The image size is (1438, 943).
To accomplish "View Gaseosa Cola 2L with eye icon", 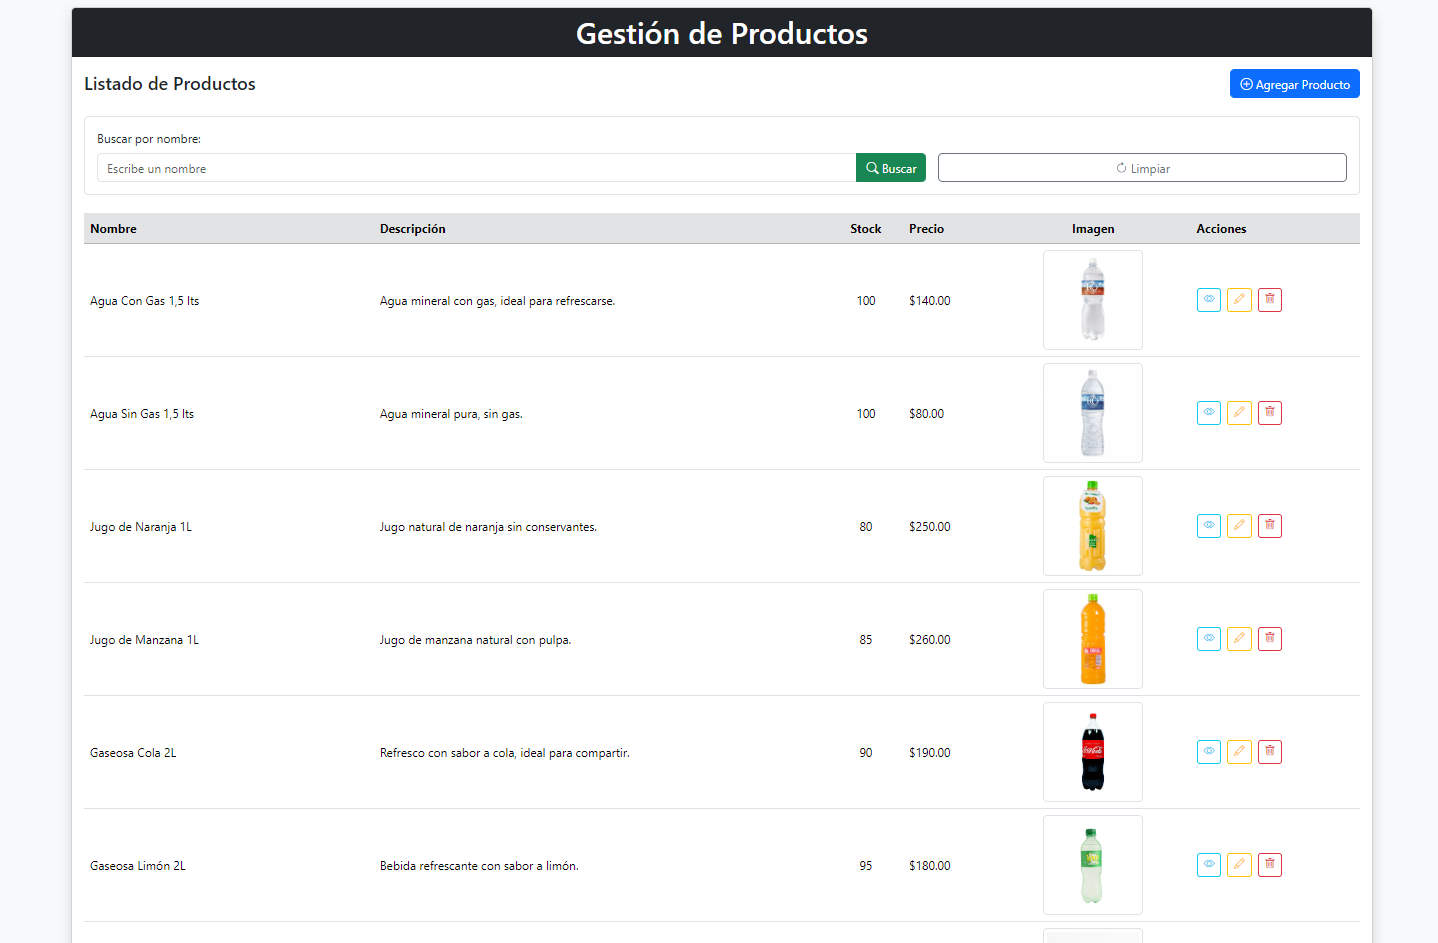I will 1208,752.
